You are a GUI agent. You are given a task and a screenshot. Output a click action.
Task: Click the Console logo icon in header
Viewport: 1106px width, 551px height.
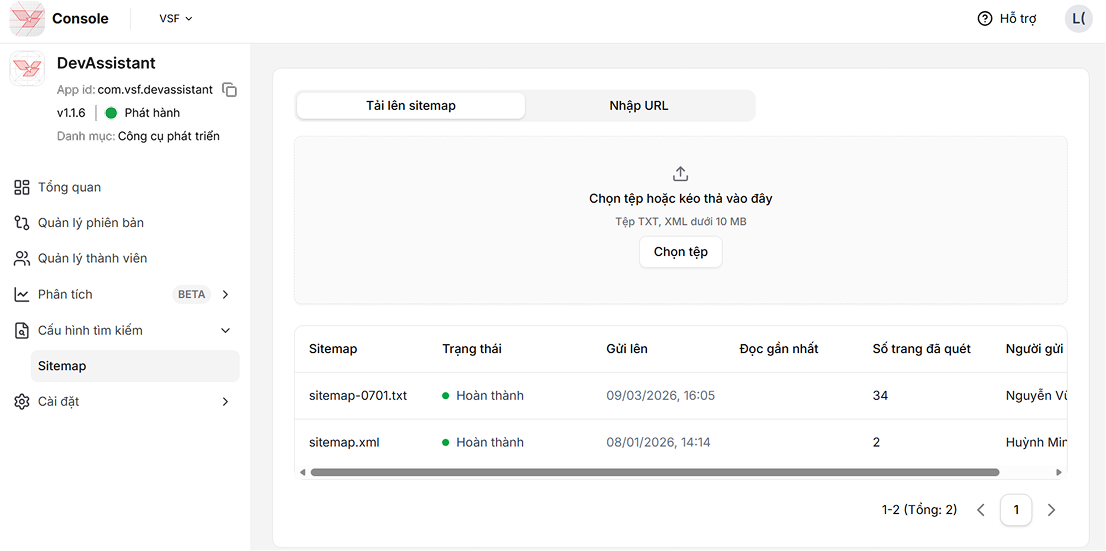pos(27,18)
